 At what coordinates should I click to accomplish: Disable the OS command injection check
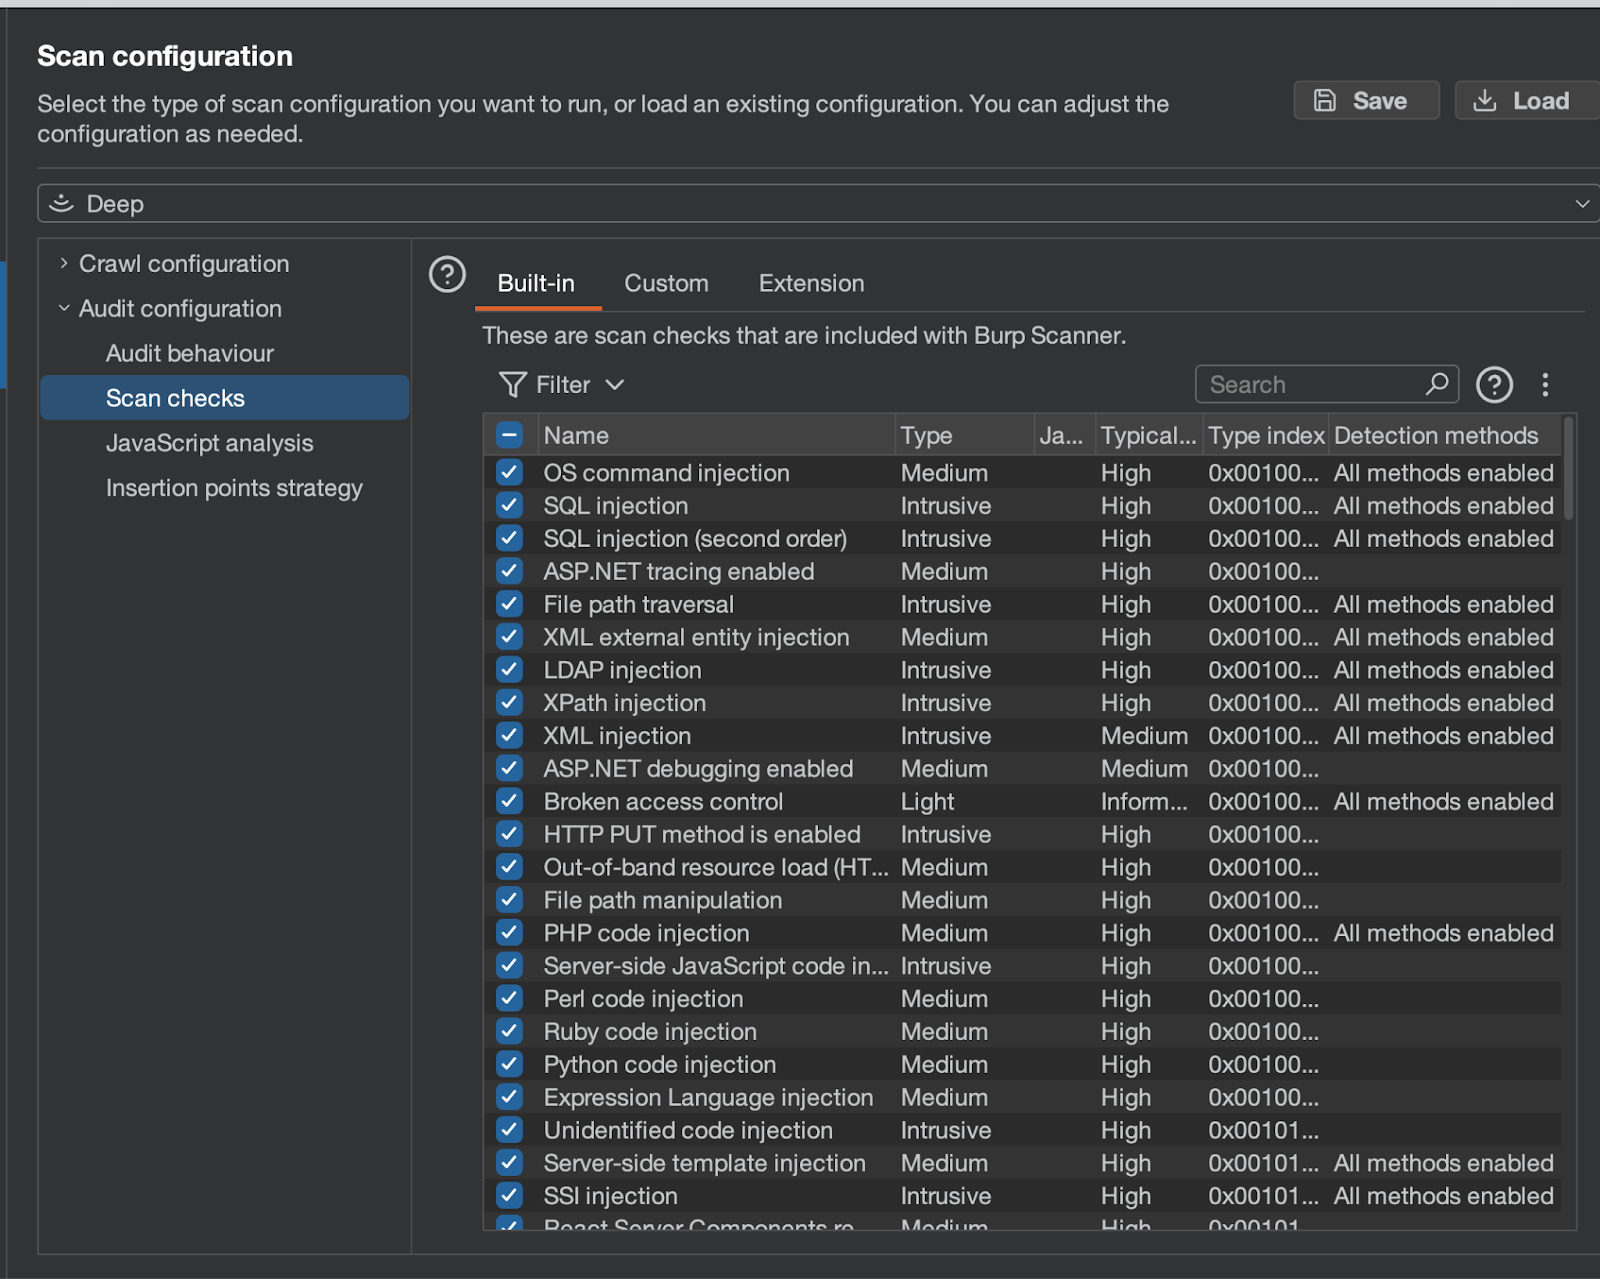click(509, 473)
